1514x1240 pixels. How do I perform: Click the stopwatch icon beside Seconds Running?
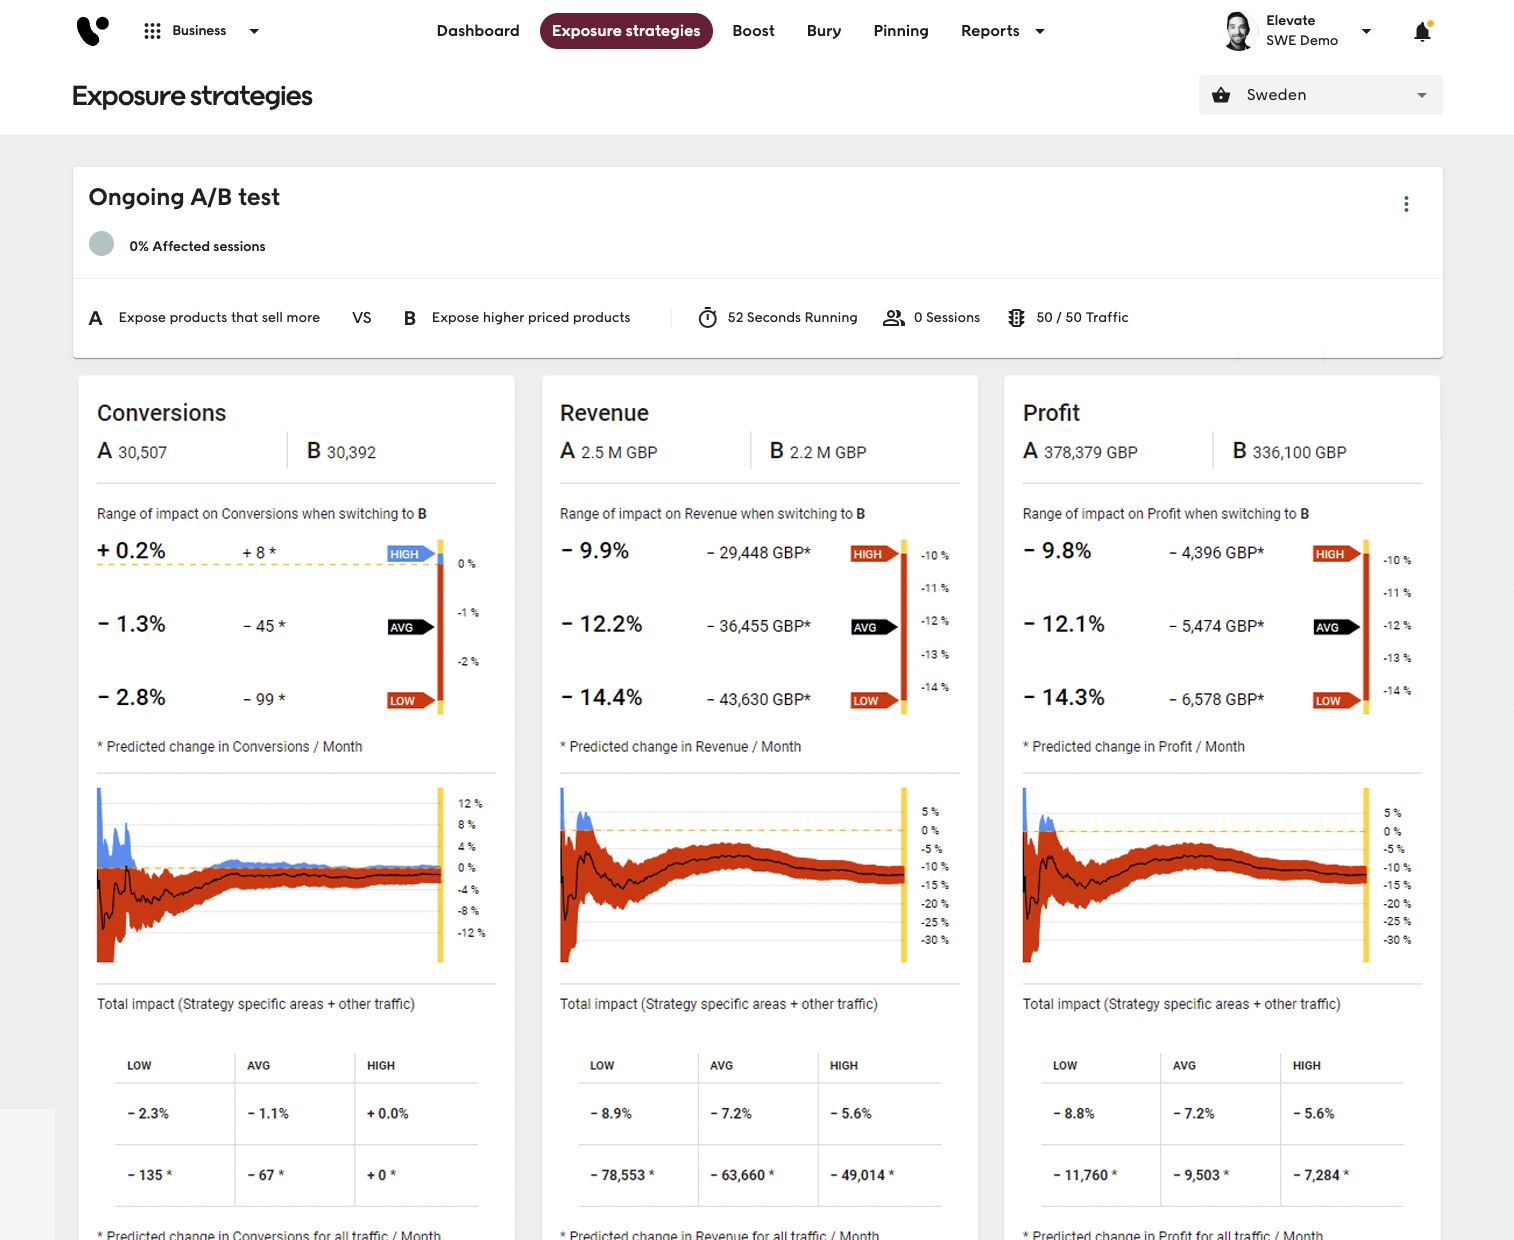click(707, 318)
